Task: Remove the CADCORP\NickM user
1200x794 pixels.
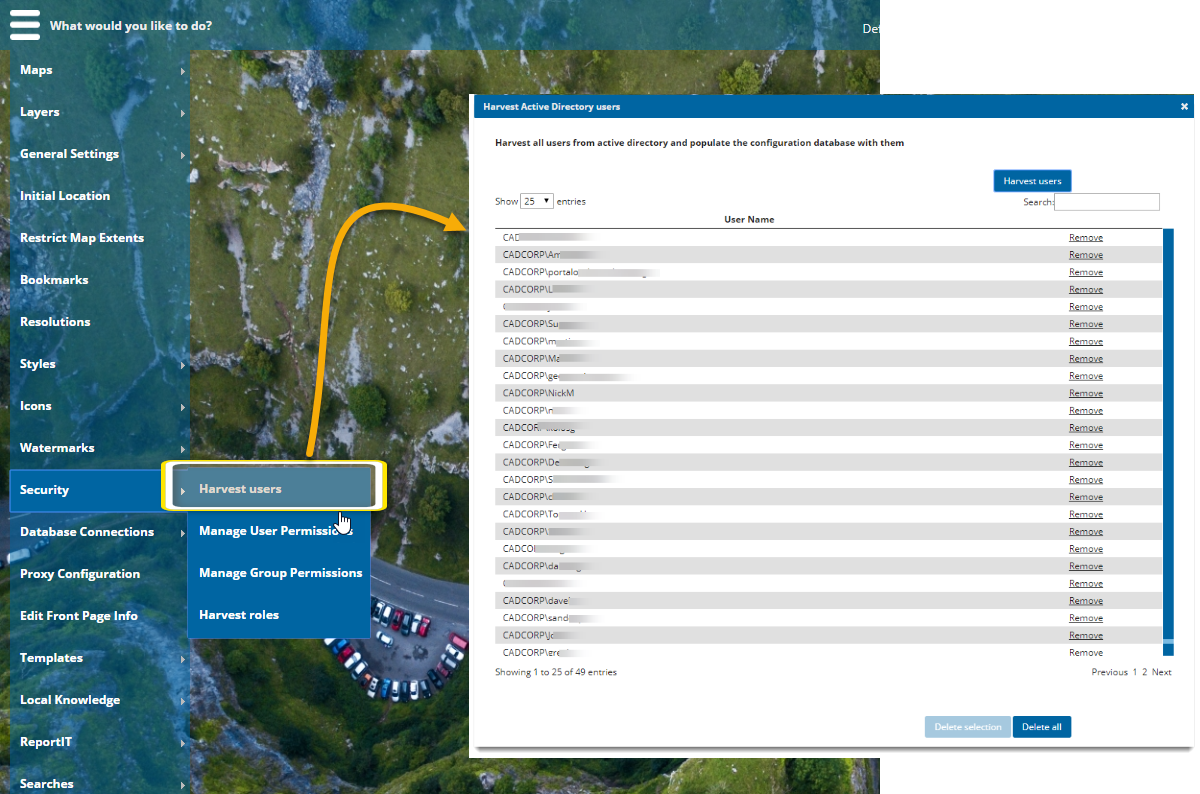Action: [1085, 393]
